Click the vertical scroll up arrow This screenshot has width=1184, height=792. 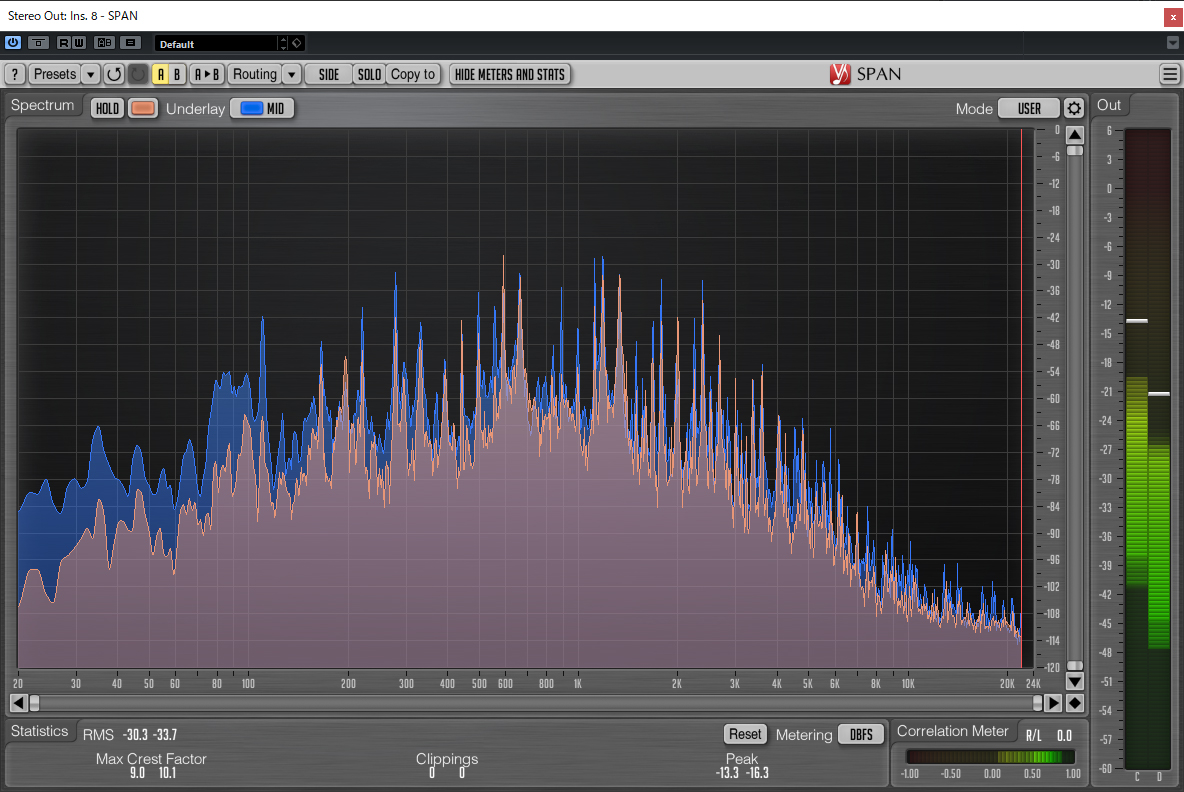[1075, 135]
